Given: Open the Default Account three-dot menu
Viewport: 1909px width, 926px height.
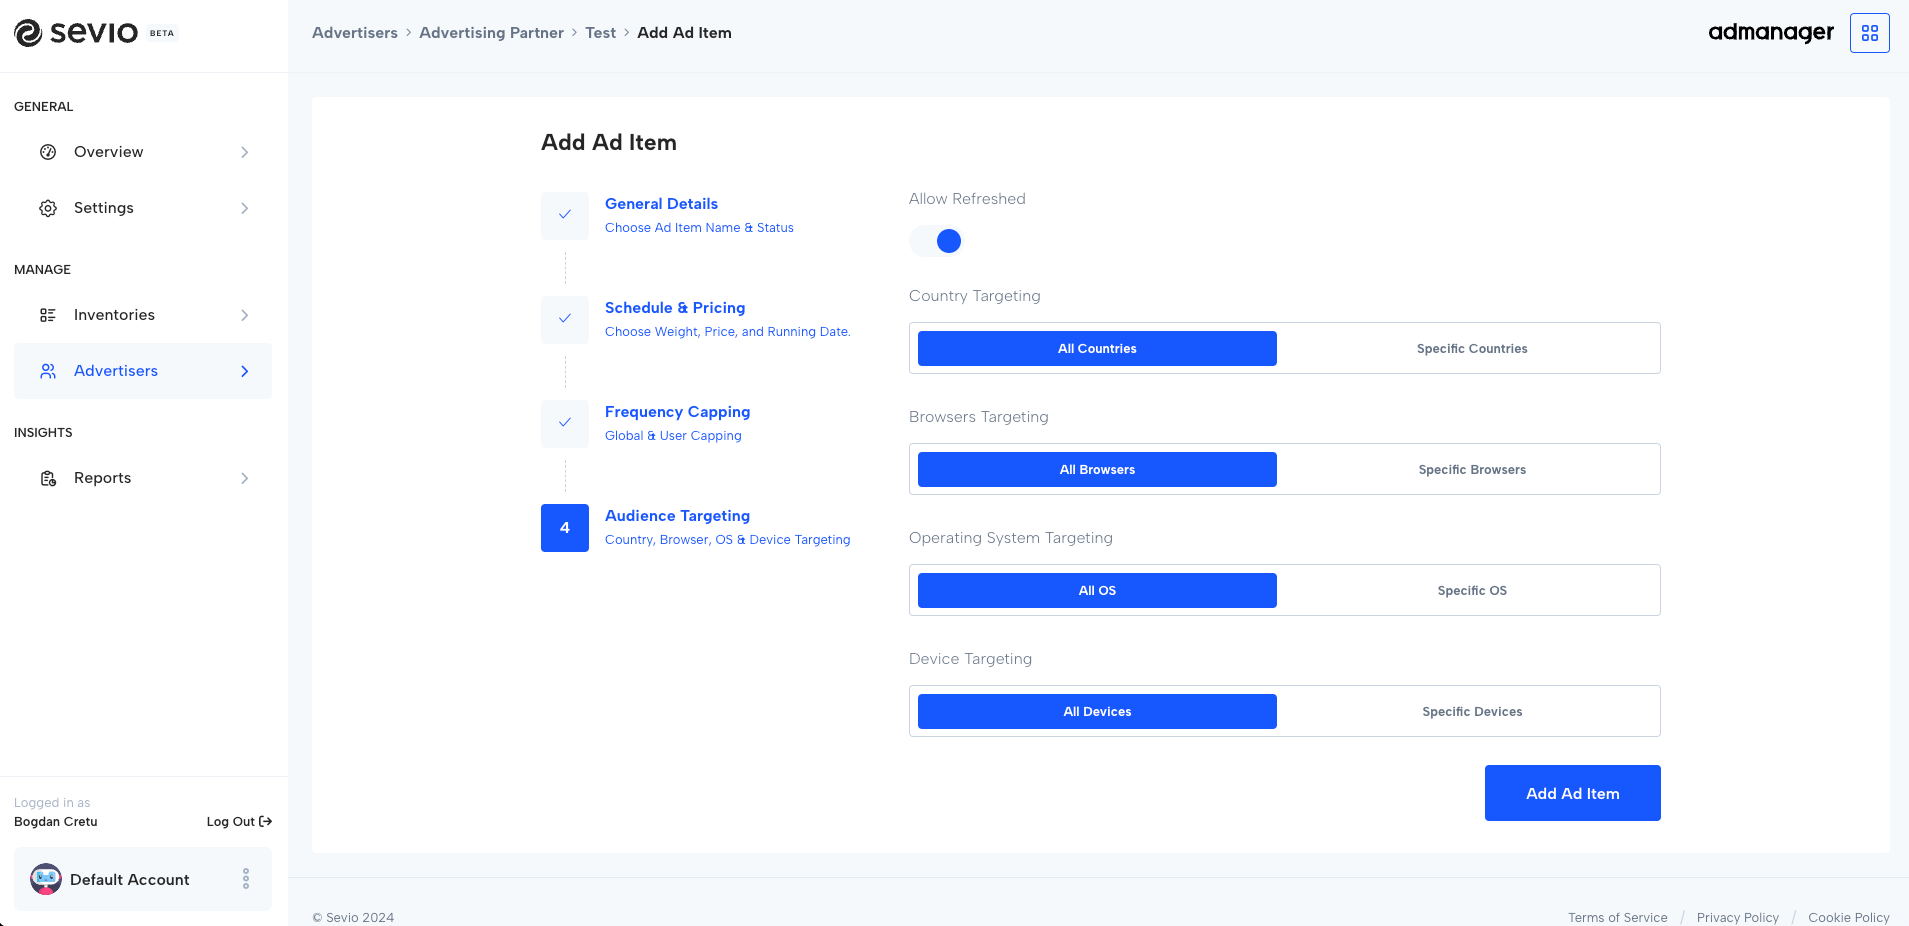Looking at the screenshot, I should [x=246, y=879].
